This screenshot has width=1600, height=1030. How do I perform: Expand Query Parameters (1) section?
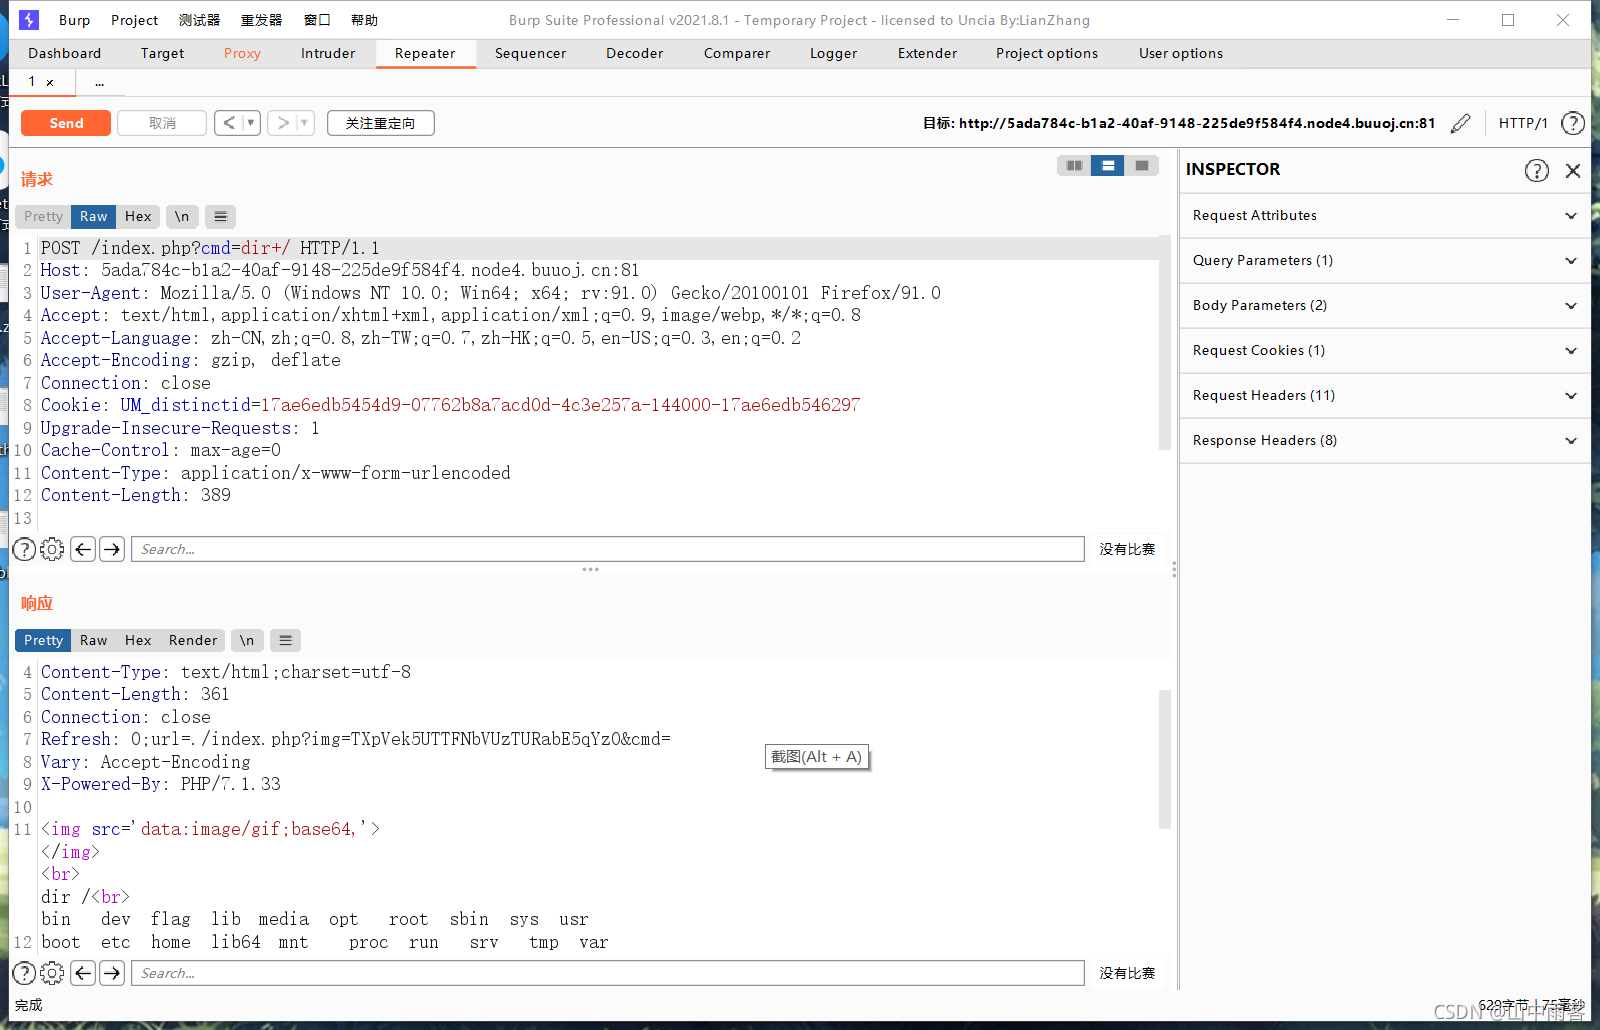[x=1385, y=261]
